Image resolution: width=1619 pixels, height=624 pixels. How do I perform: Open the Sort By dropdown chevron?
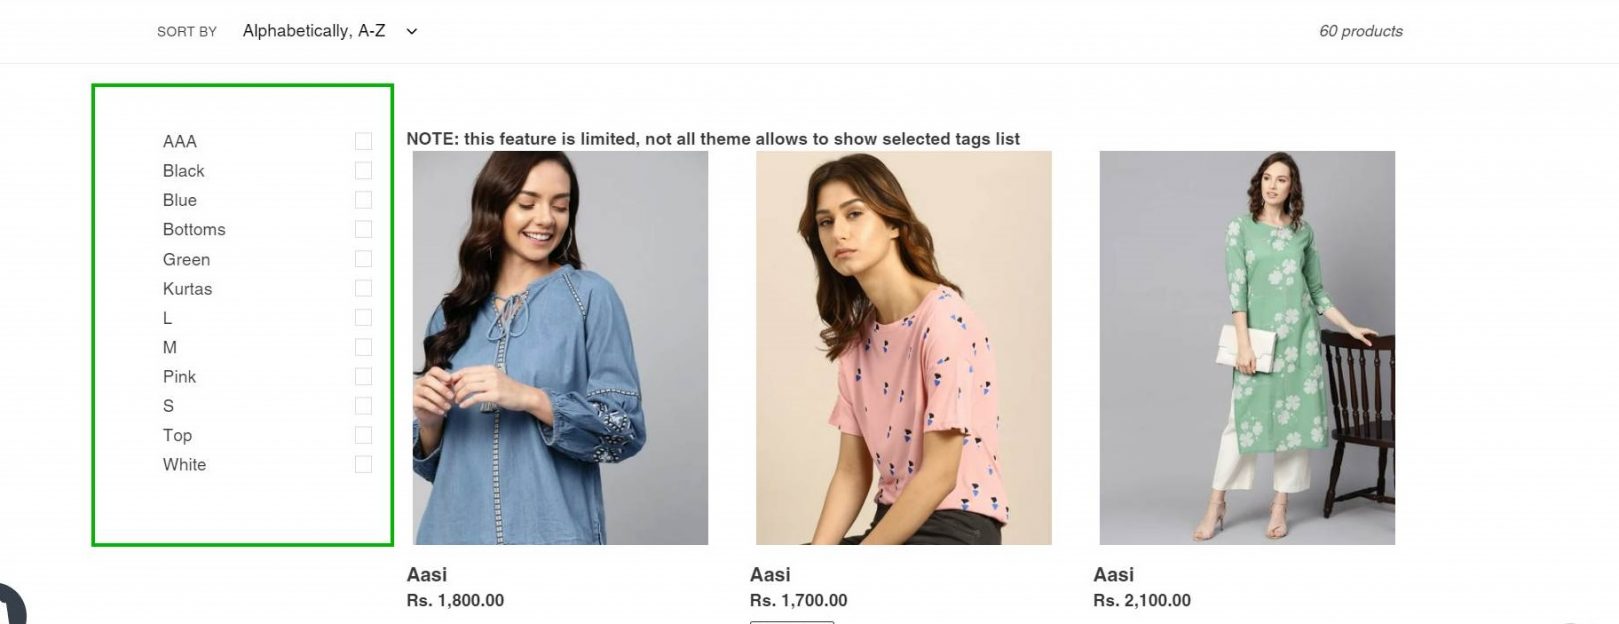click(x=411, y=31)
